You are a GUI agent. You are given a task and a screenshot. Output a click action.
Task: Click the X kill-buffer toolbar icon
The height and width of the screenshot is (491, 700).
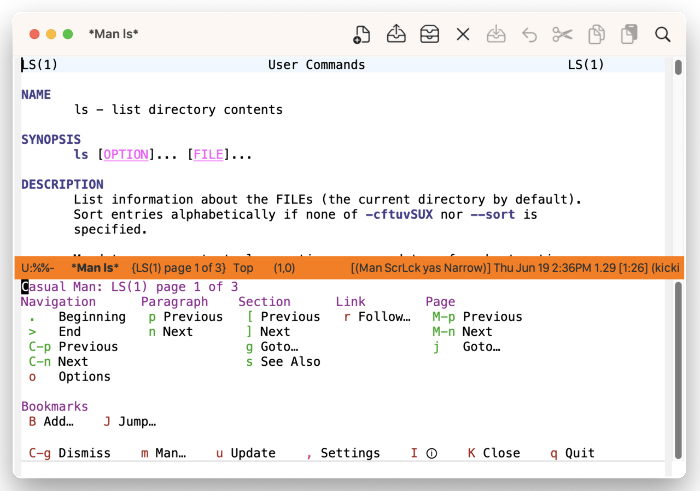462,35
